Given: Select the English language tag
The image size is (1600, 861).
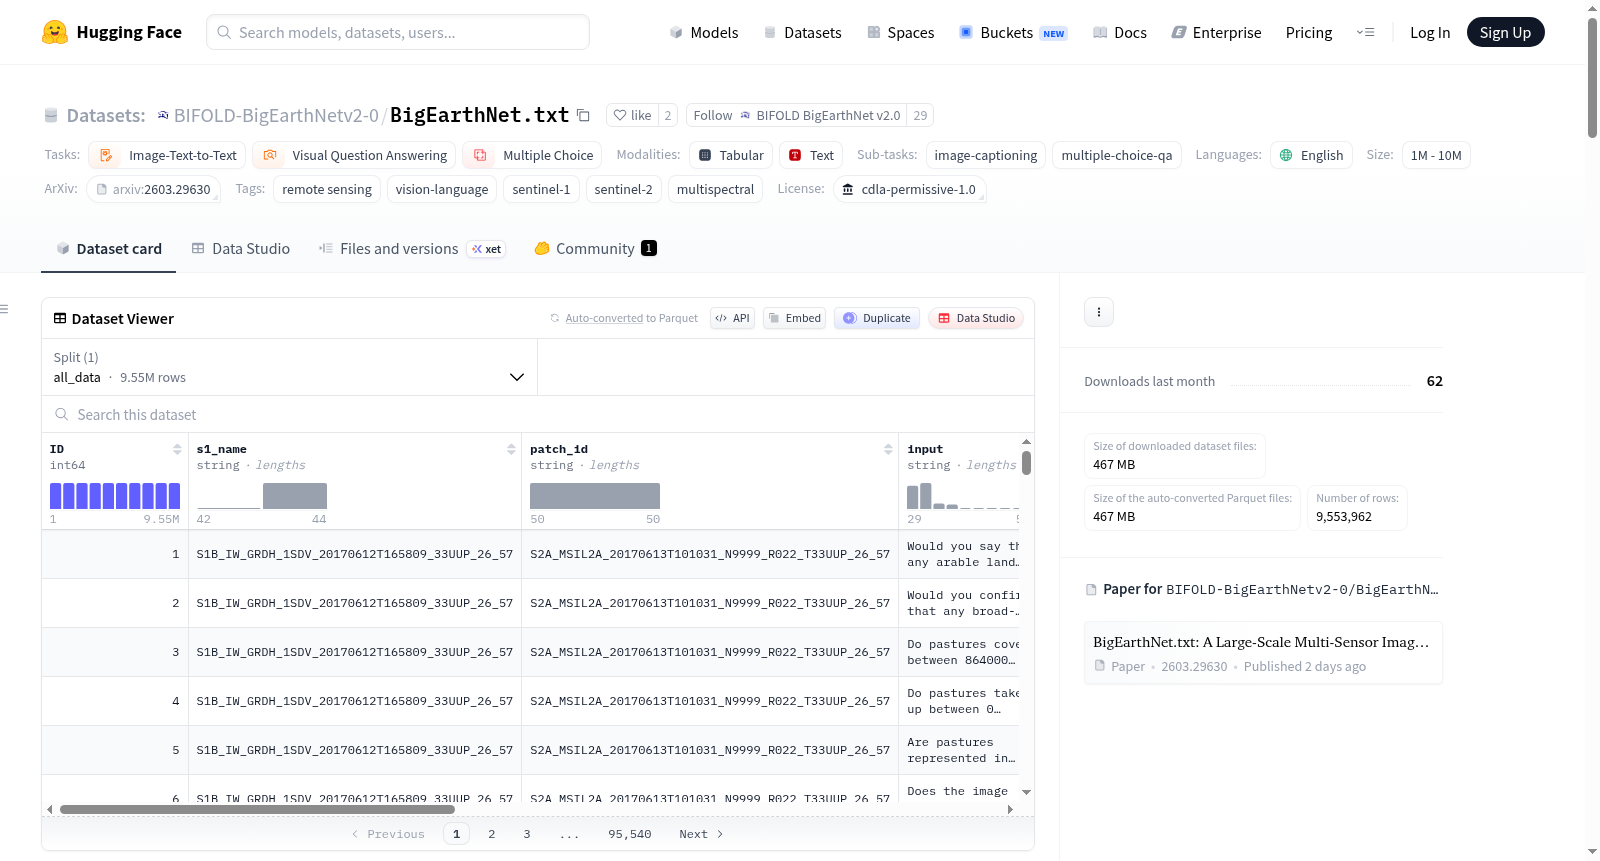Looking at the screenshot, I should [1312, 155].
